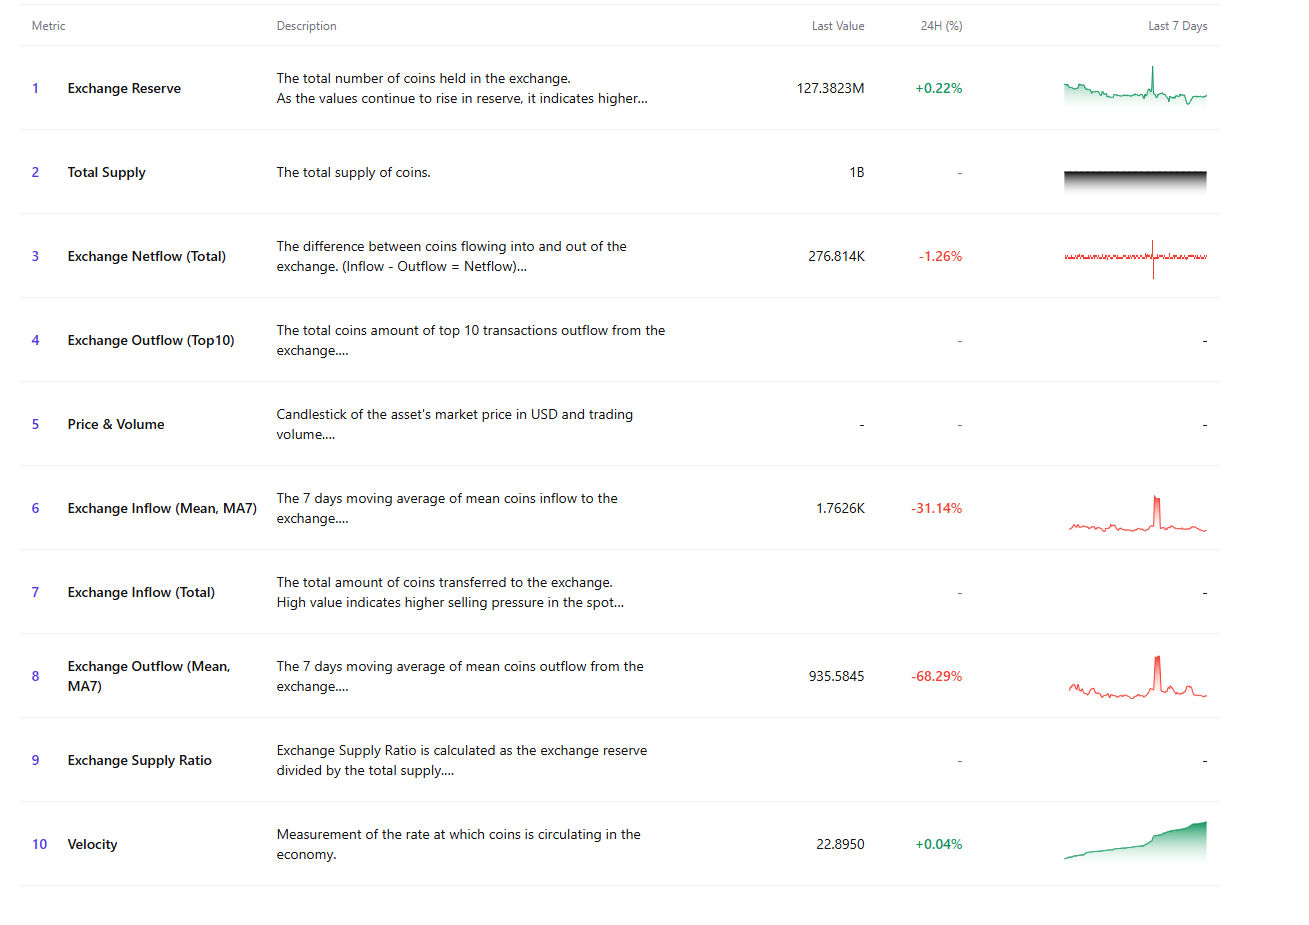1309x925 pixels.
Task: Sort by the Metric column header
Action: [48, 26]
